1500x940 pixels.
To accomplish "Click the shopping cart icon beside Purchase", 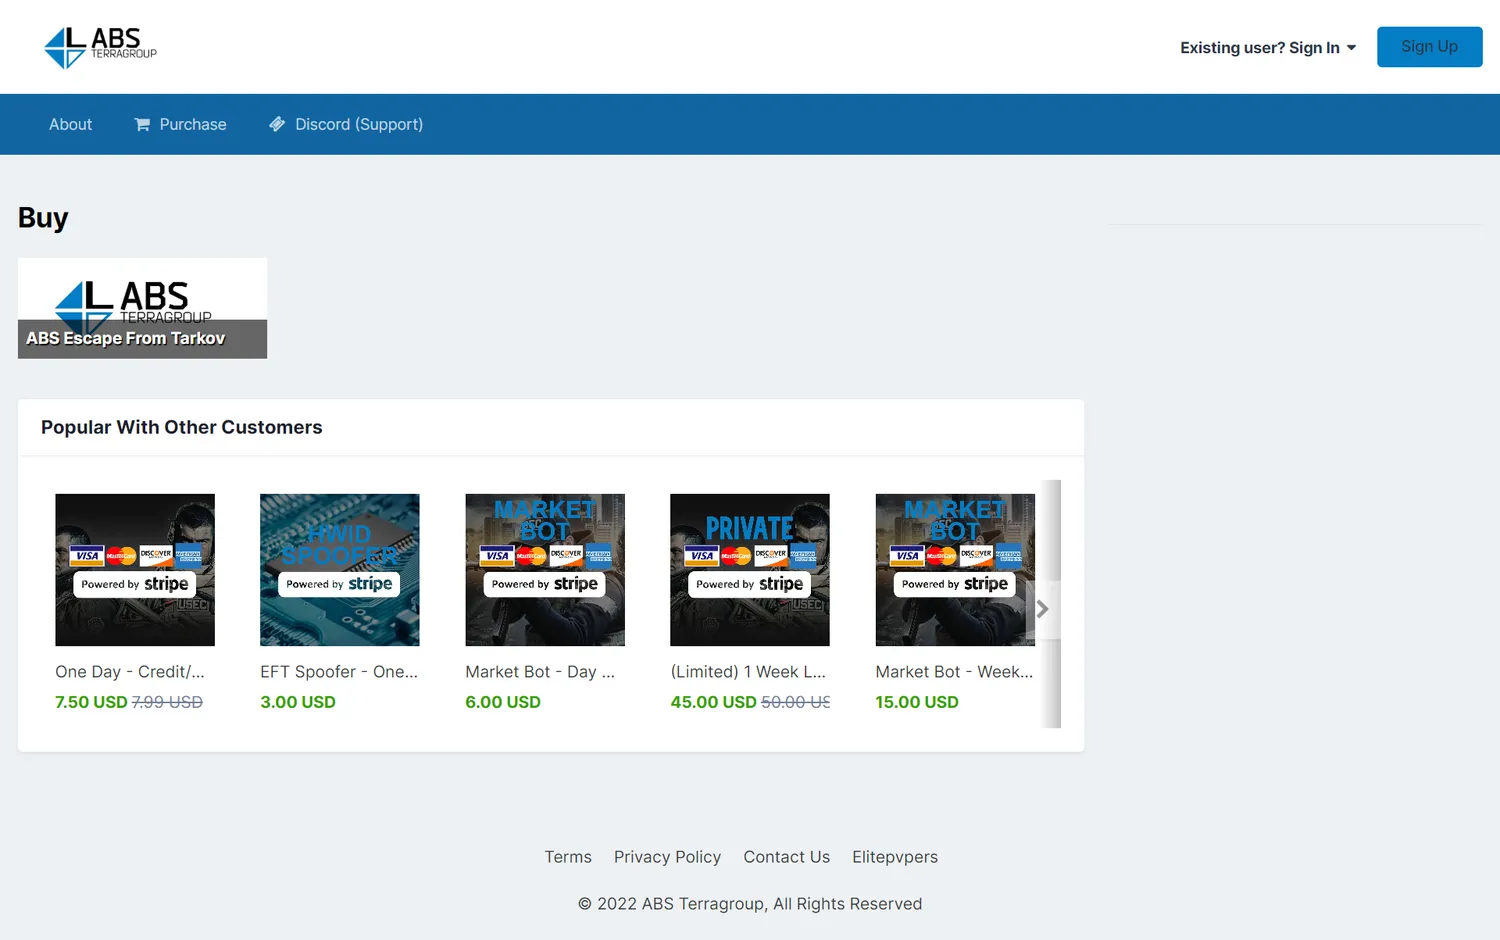I will click(x=142, y=125).
